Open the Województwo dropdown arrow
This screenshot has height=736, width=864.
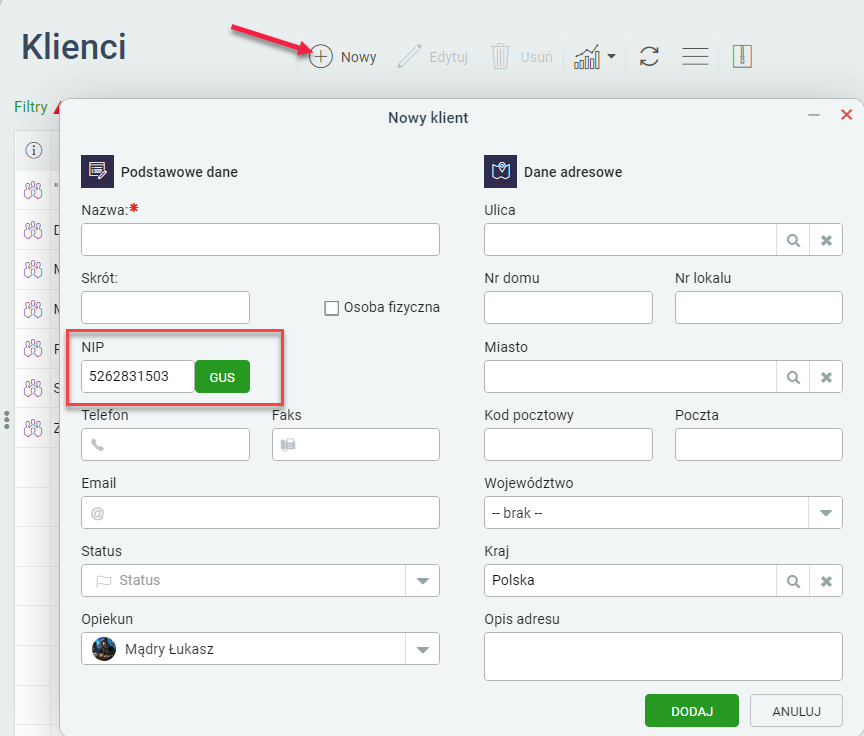pos(825,513)
